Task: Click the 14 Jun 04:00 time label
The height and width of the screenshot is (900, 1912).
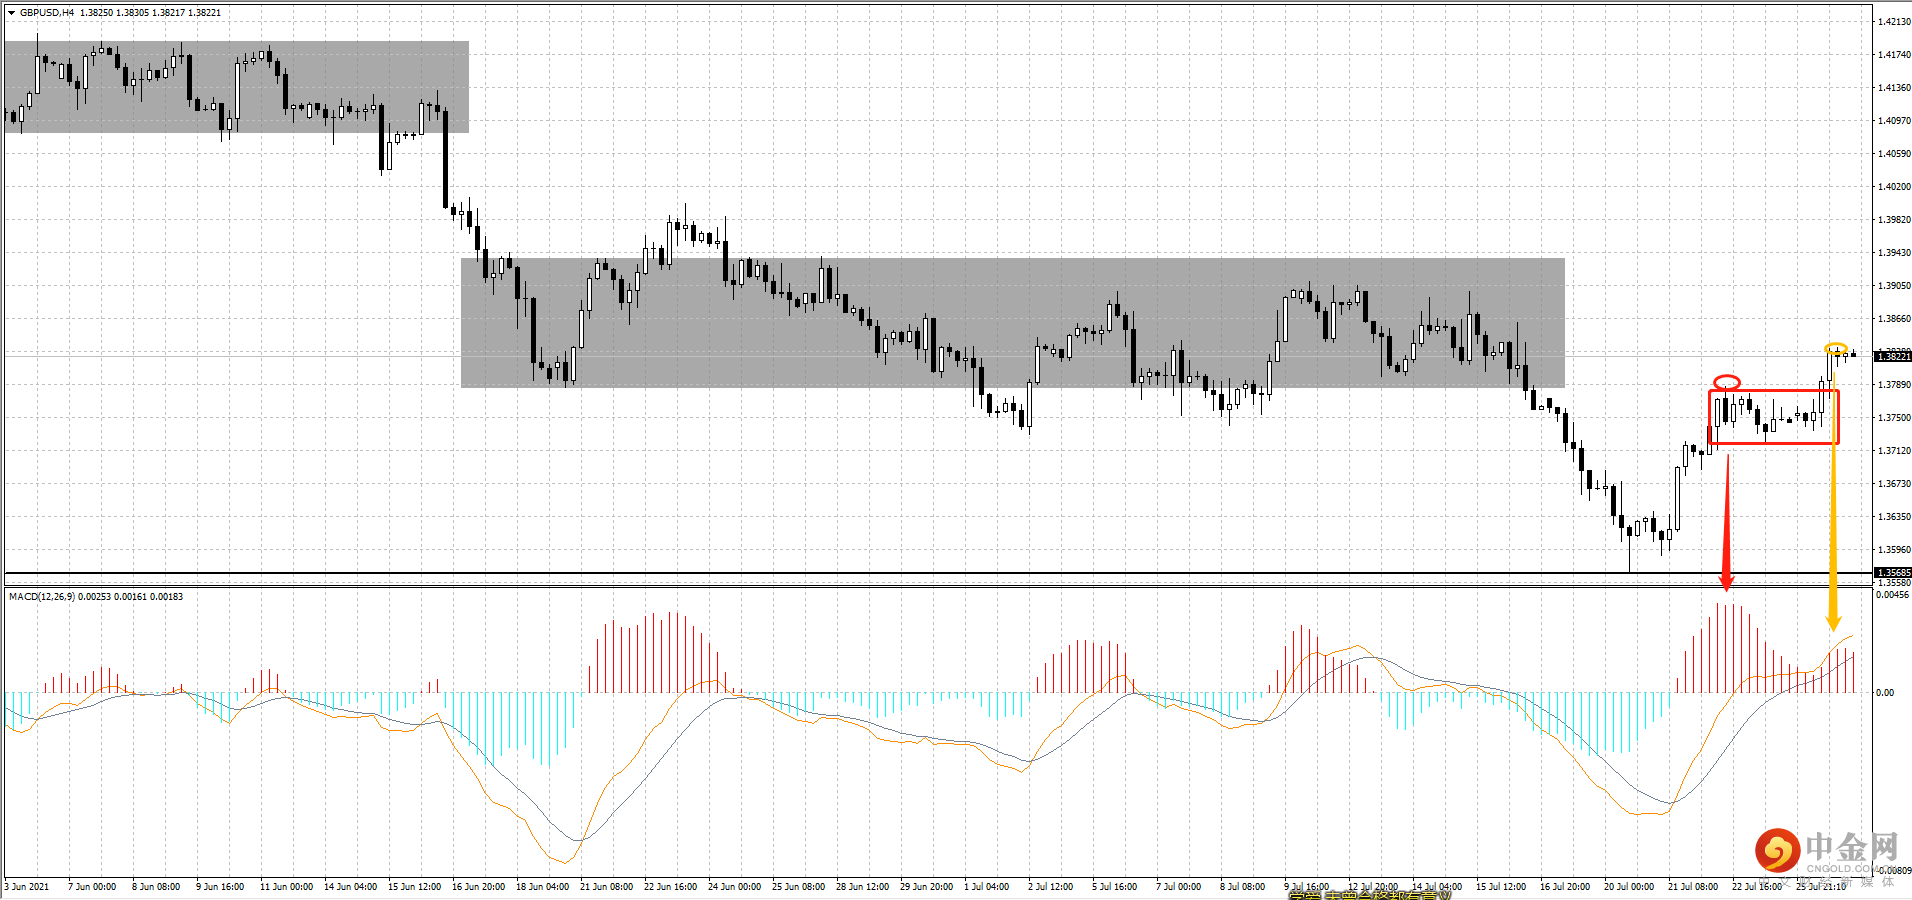Action: [x=350, y=887]
